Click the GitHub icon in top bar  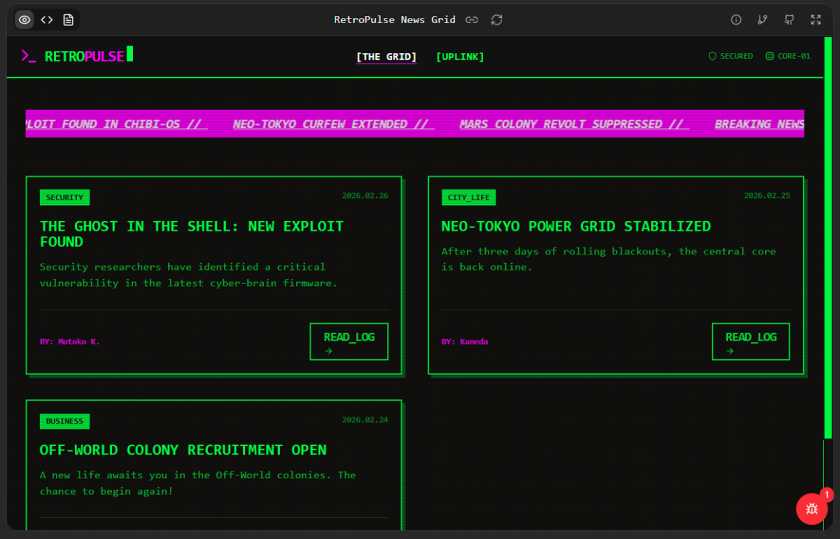tap(789, 20)
